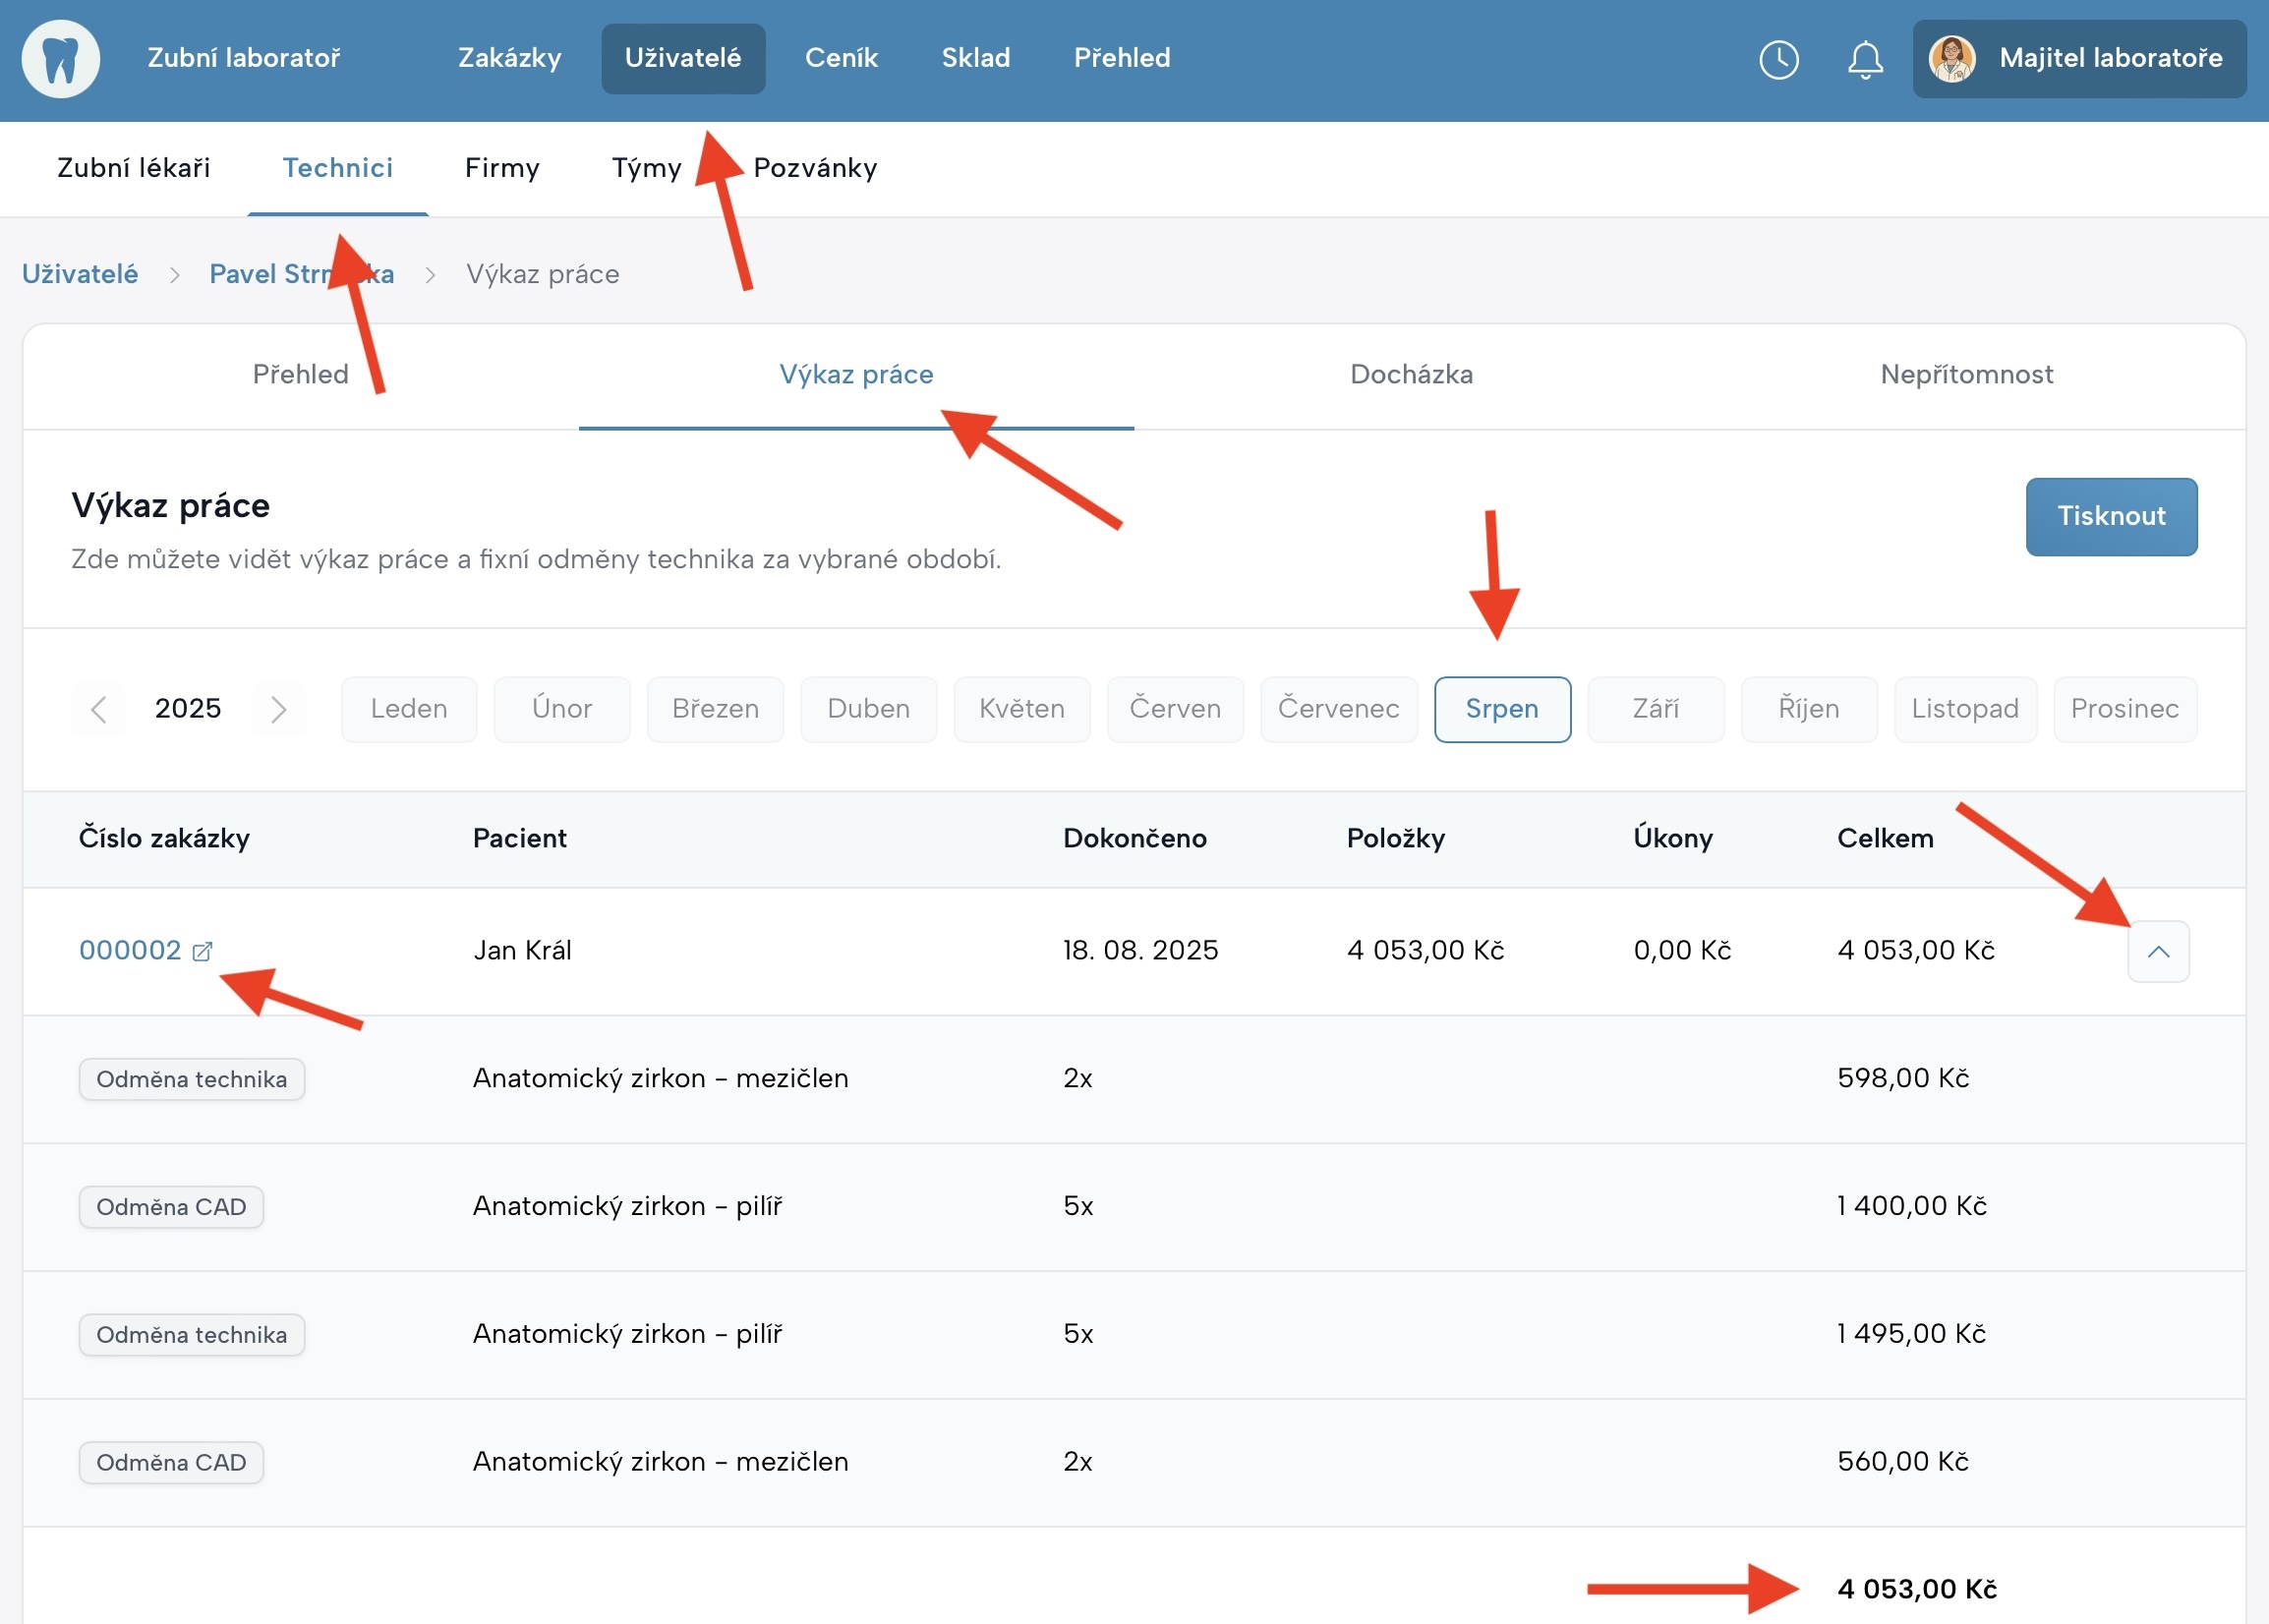The image size is (2269, 1624).
Task: Select the month Srpen
Action: [x=1501, y=709]
